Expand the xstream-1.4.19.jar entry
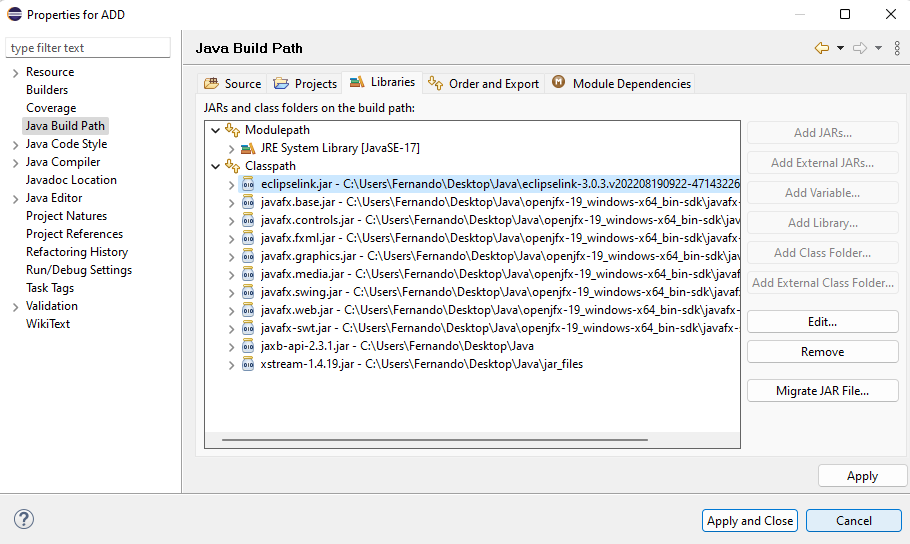 coord(231,365)
